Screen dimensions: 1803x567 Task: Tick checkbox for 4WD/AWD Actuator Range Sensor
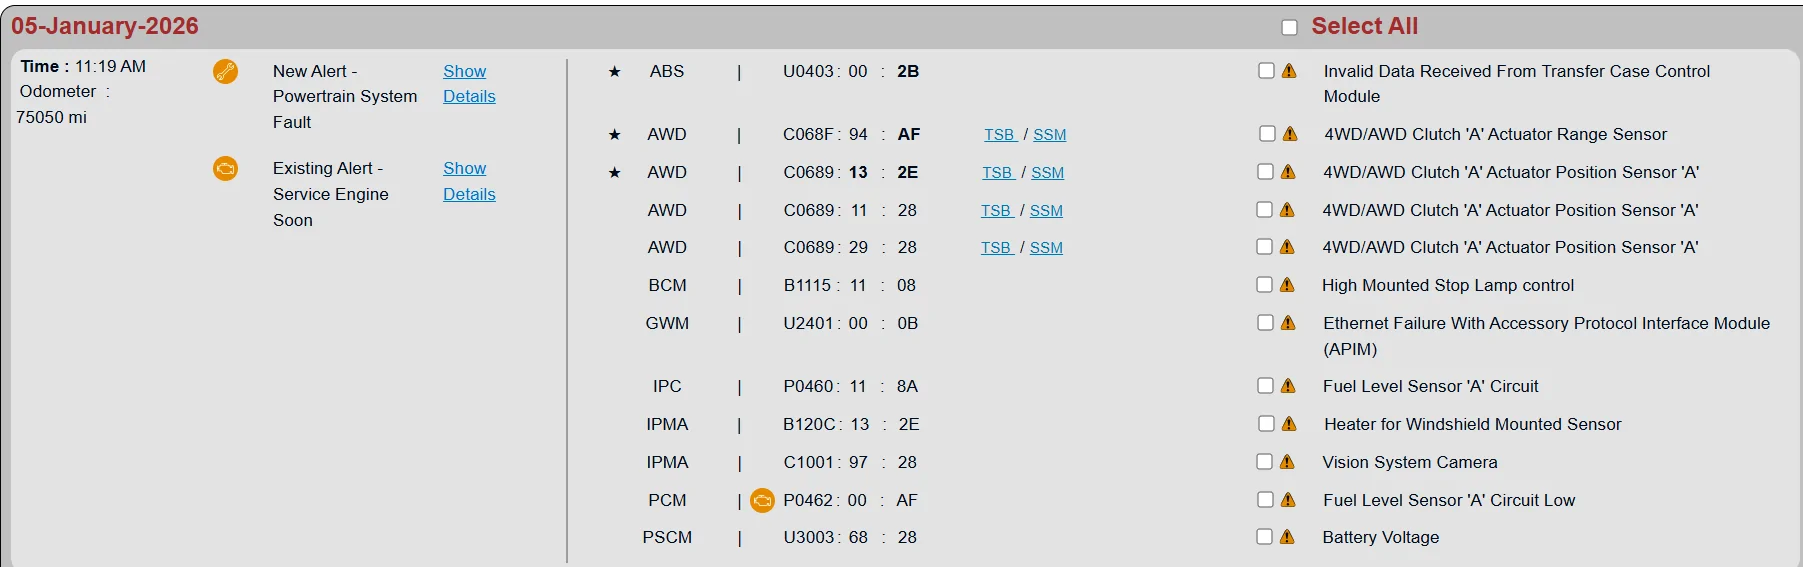tap(1267, 133)
